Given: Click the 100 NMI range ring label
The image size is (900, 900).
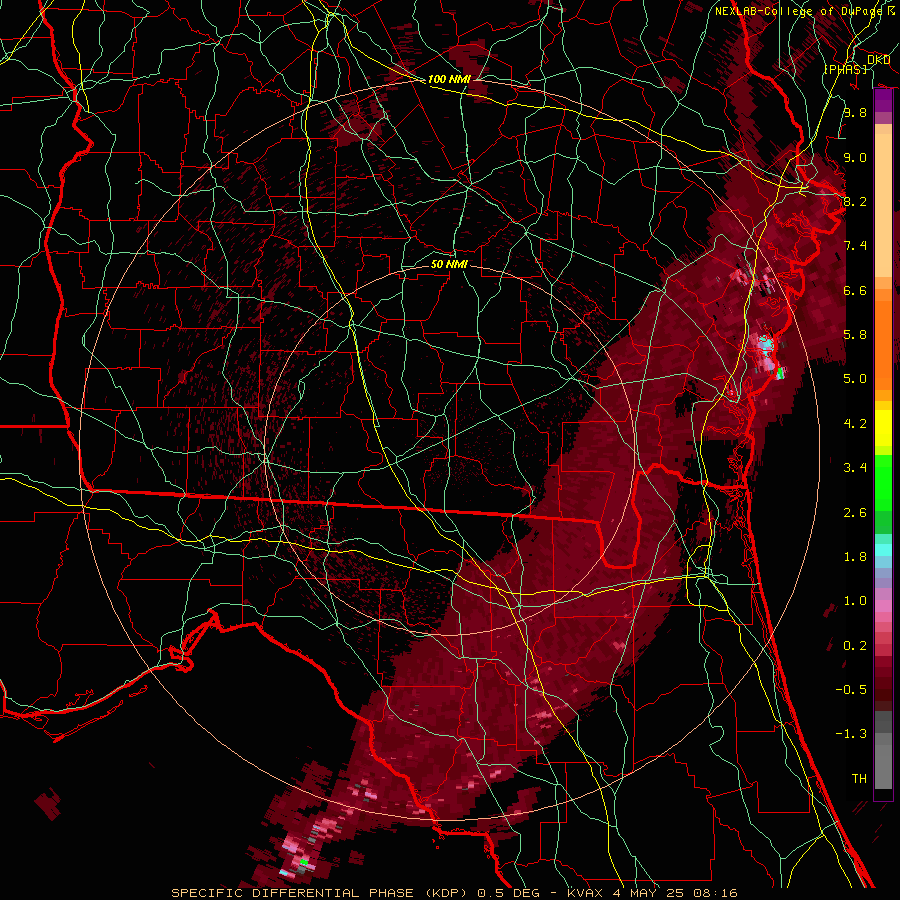Looking at the screenshot, I should pyautogui.click(x=449, y=79).
